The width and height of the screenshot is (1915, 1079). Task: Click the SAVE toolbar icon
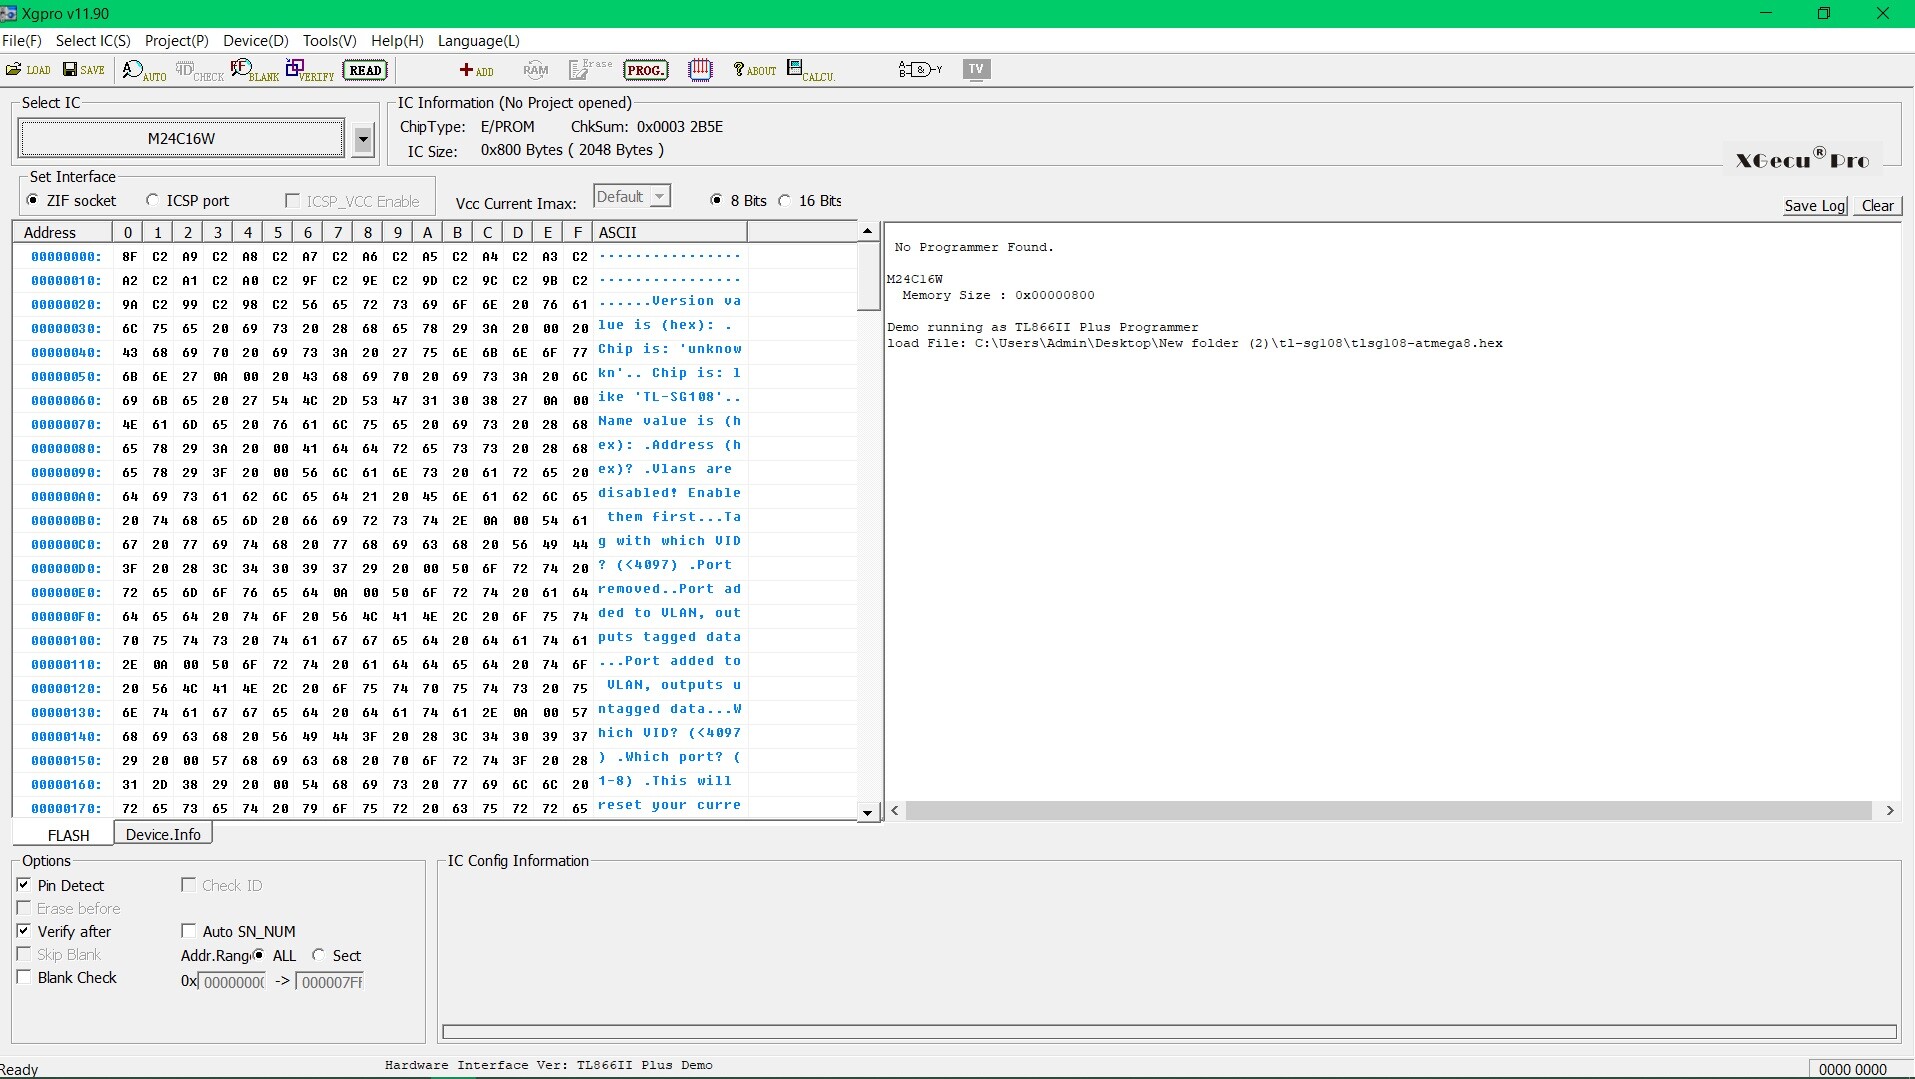pos(84,70)
